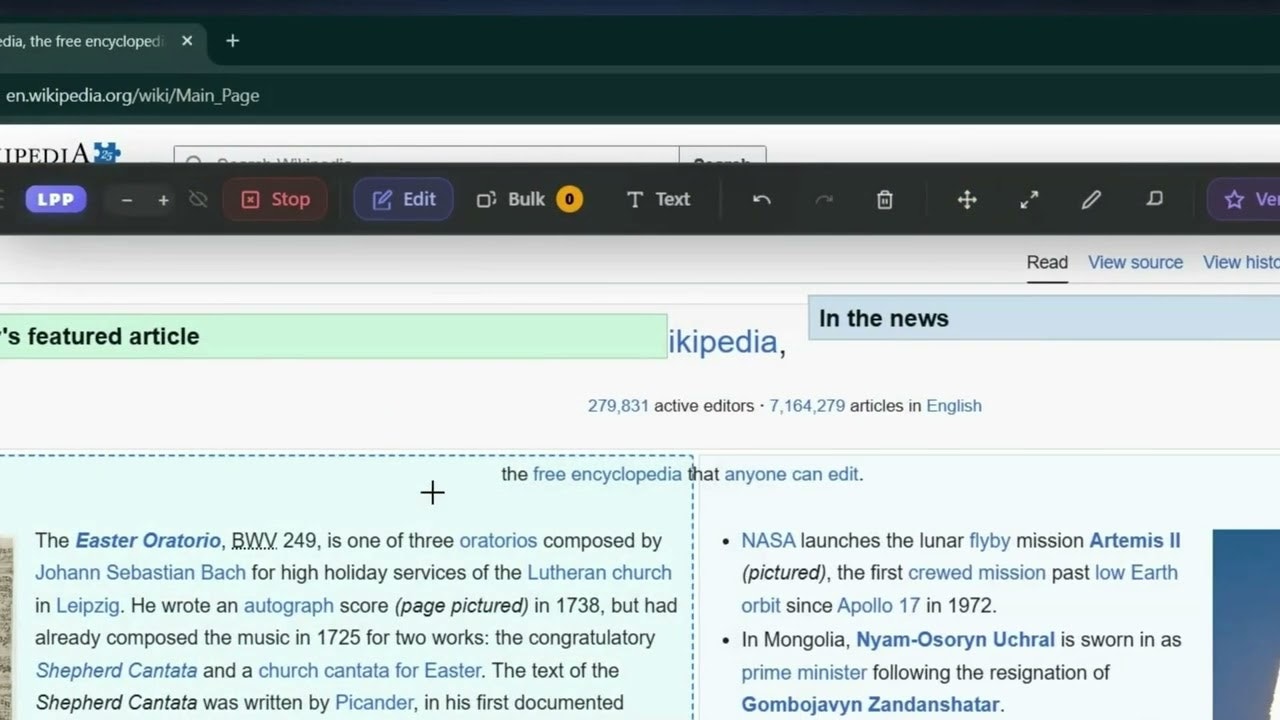Click the trash delete icon

pyautogui.click(x=885, y=200)
